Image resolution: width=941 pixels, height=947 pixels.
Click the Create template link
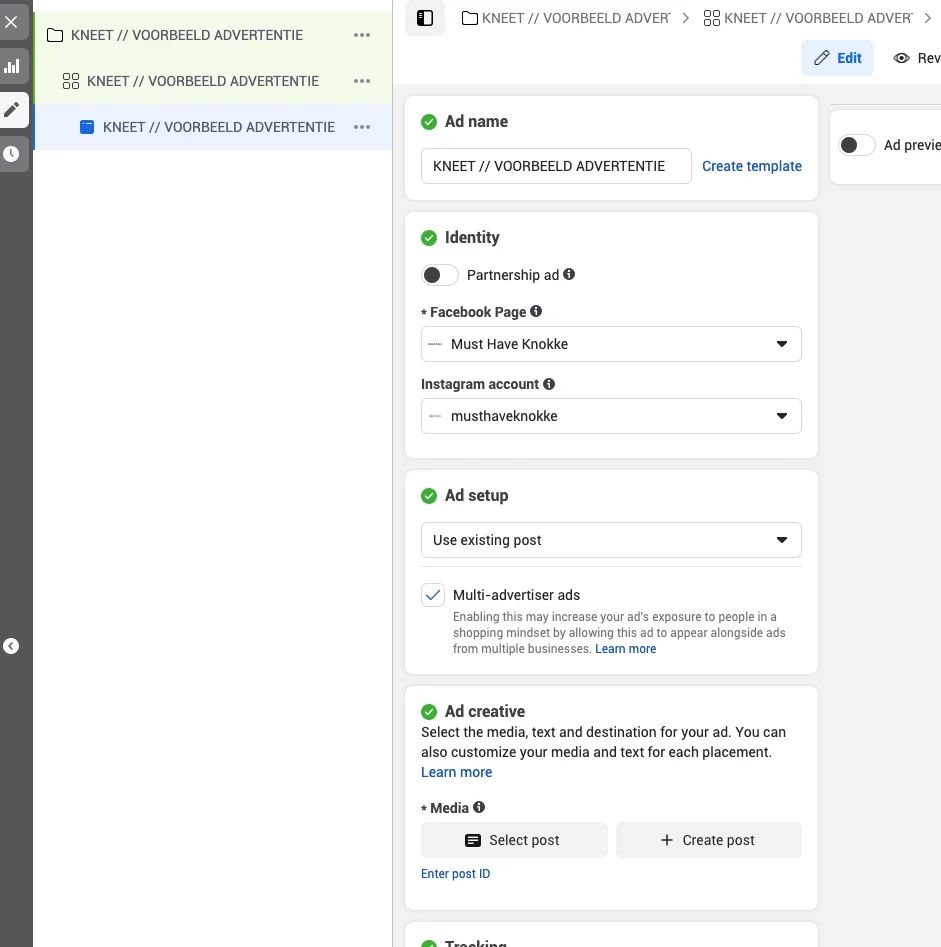pyautogui.click(x=751, y=166)
